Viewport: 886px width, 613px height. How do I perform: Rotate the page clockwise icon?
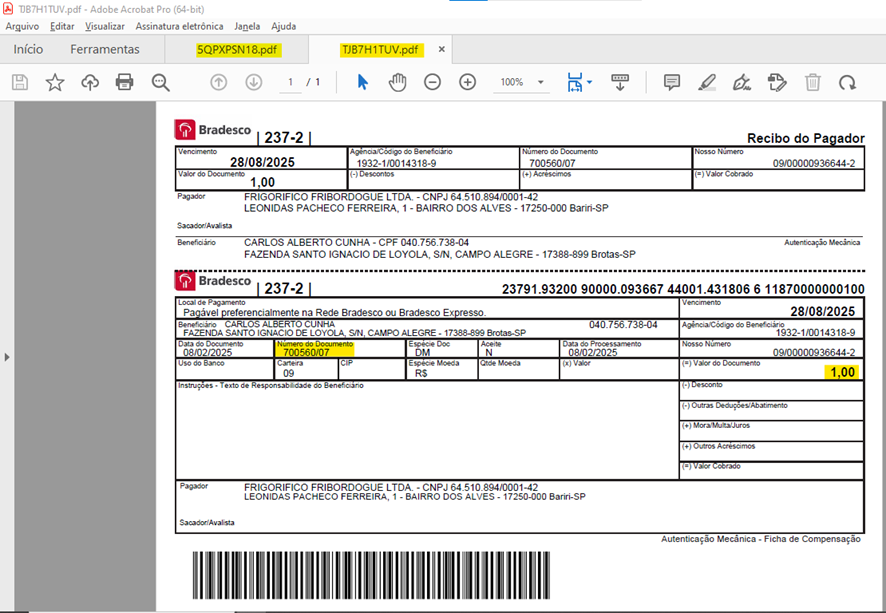pos(847,82)
